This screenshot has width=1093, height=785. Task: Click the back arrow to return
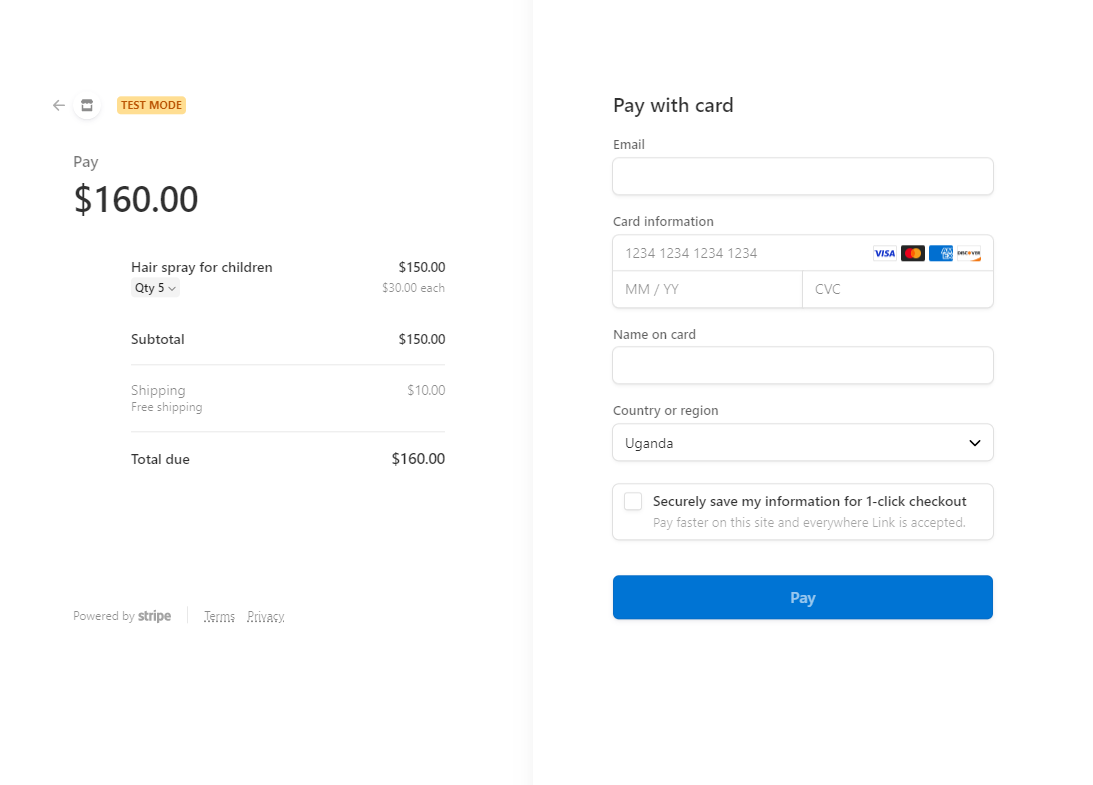(58, 105)
